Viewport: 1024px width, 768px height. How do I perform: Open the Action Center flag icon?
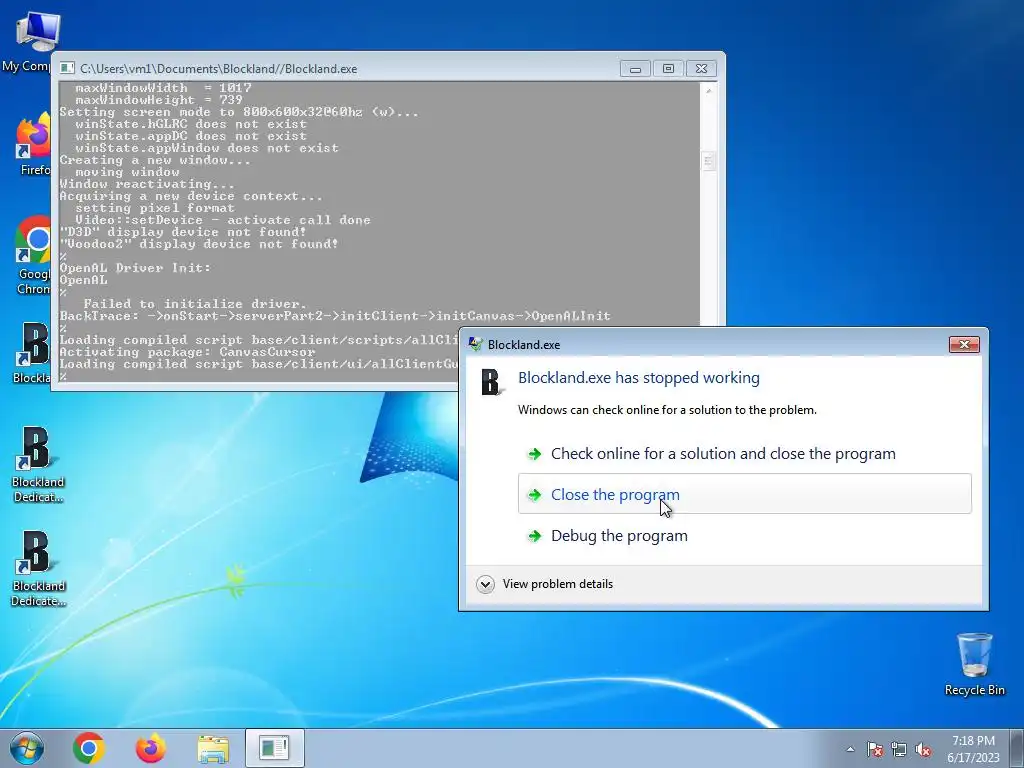875,749
